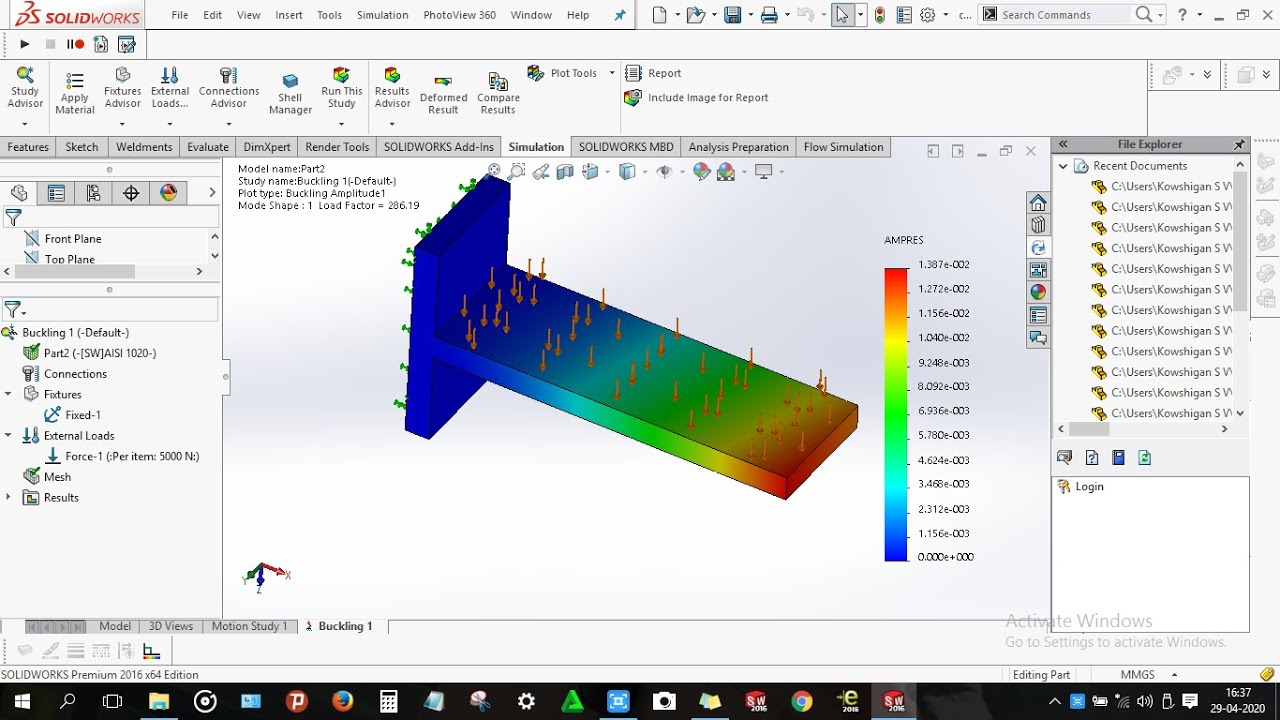Click Search Commands input field
Image resolution: width=1280 pixels, height=720 pixels.
point(1066,15)
